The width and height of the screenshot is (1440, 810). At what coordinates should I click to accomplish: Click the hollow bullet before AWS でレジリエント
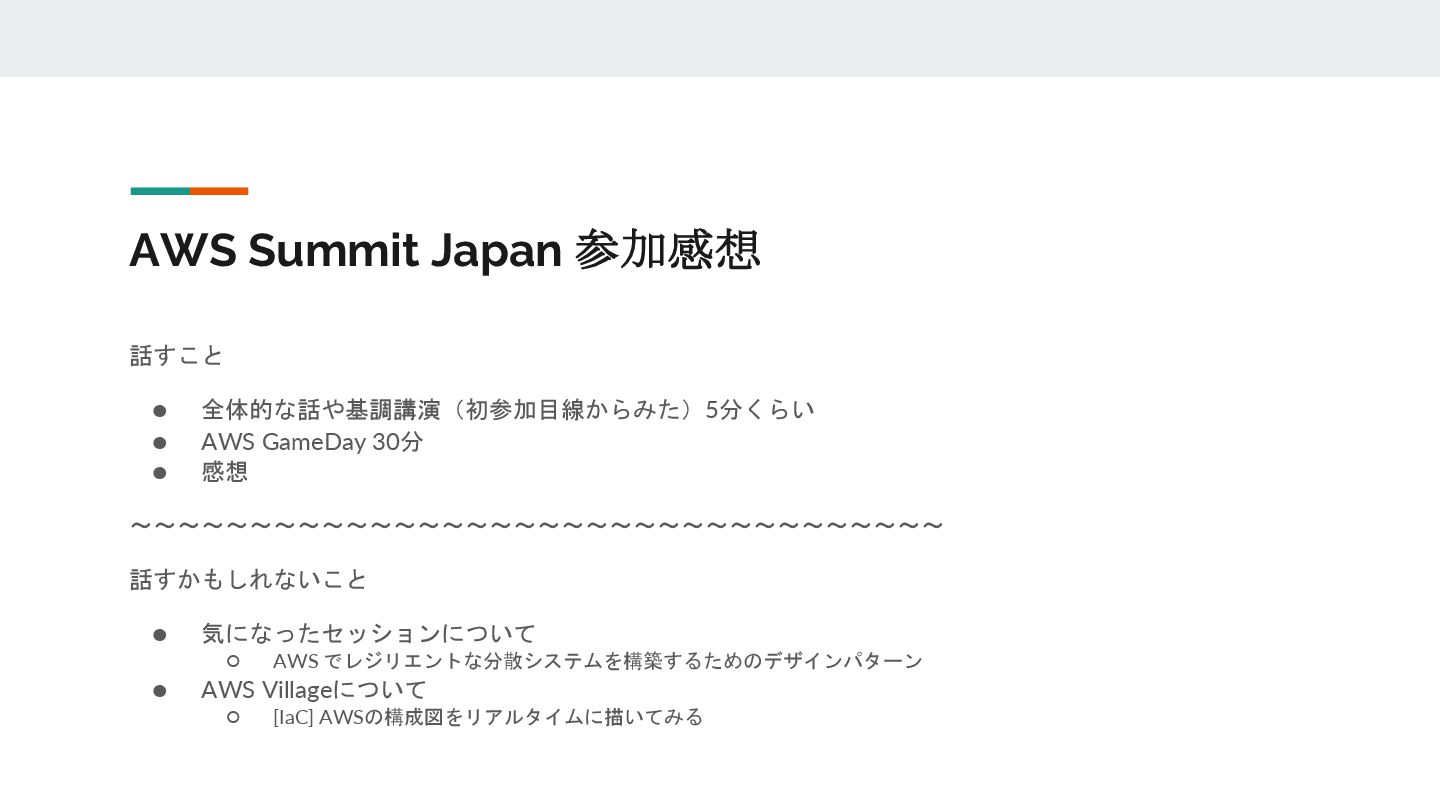[x=233, y=660]
